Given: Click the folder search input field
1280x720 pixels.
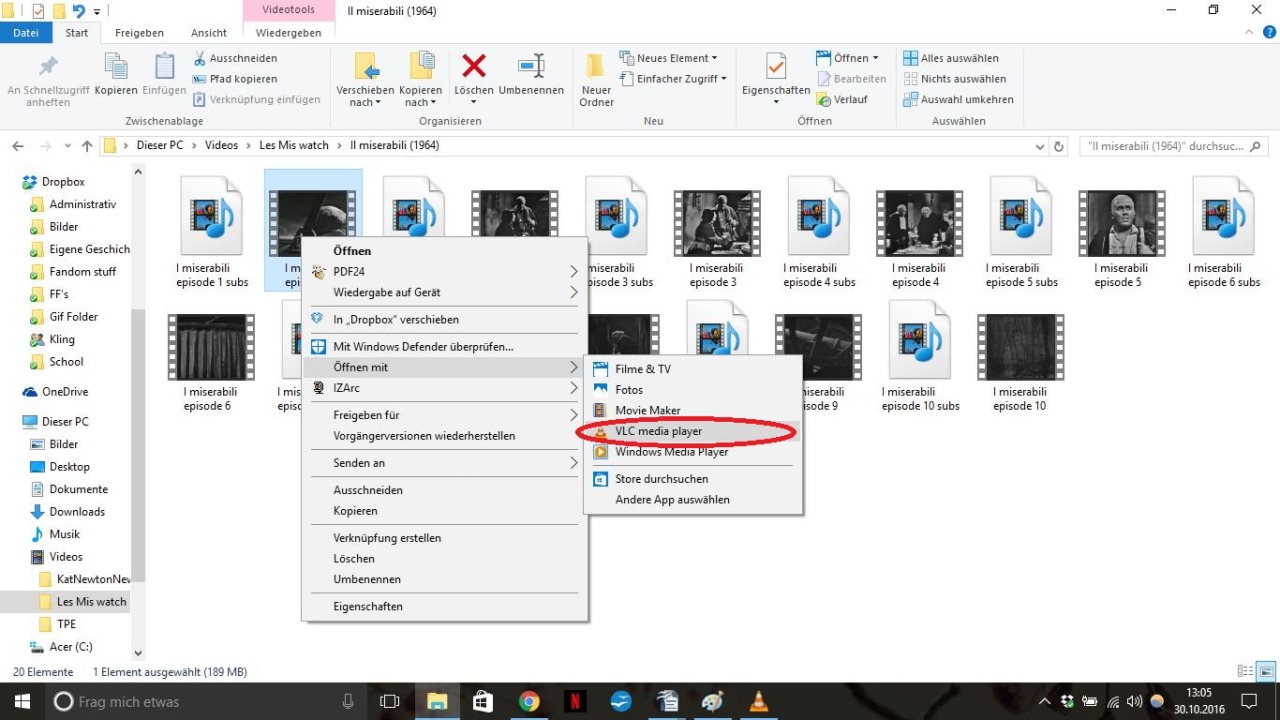Looking at the screenshot, I should click(x=1174, y=146).
